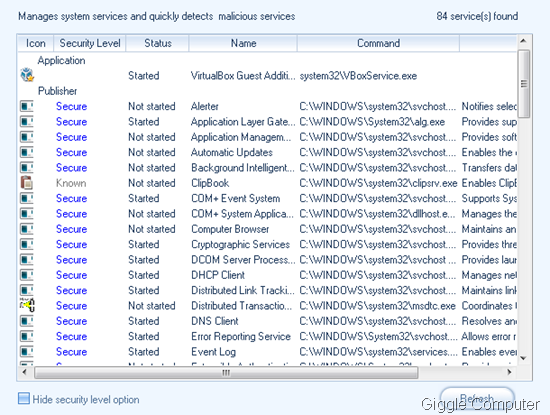The width and height of the screenshot is (550, 415).
Task: Select the DHCP Client service name
Action: [218, 275]
